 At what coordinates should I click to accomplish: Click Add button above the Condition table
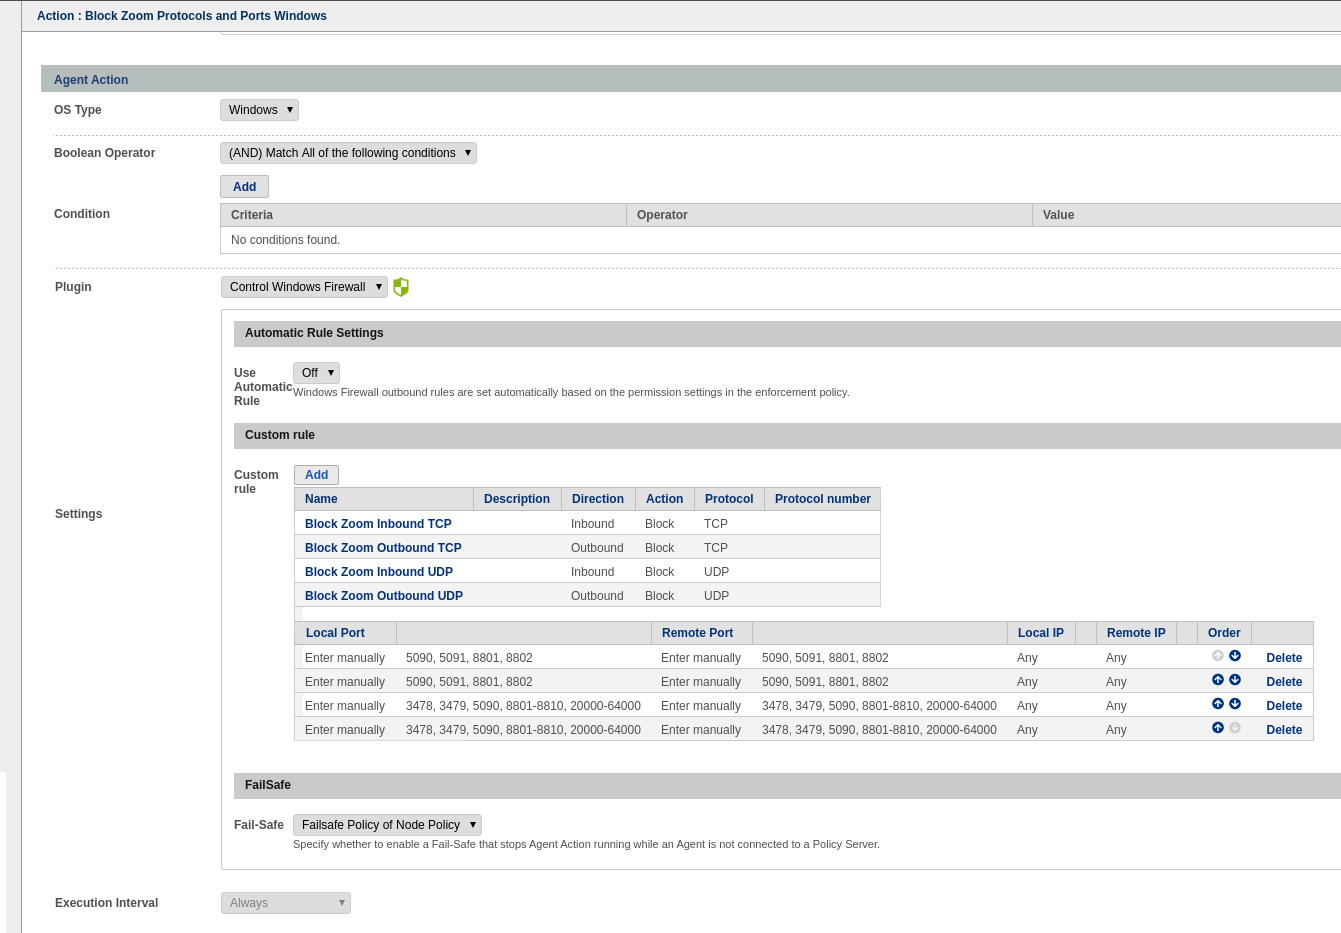(x=244, y=187)
